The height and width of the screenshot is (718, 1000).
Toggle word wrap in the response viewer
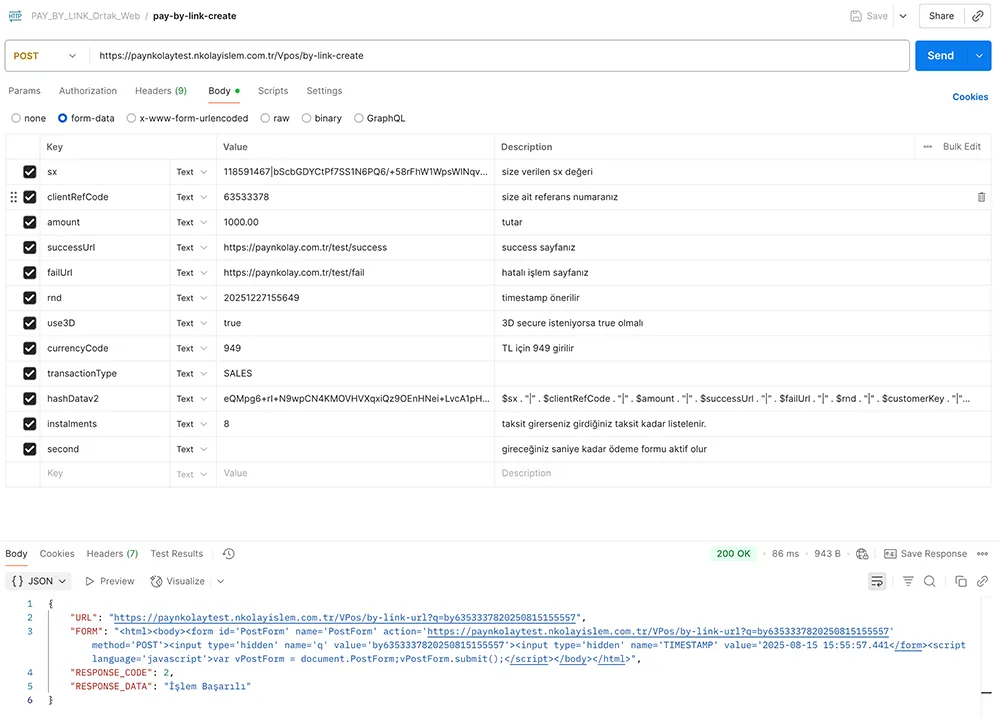[x=877, y=581]
